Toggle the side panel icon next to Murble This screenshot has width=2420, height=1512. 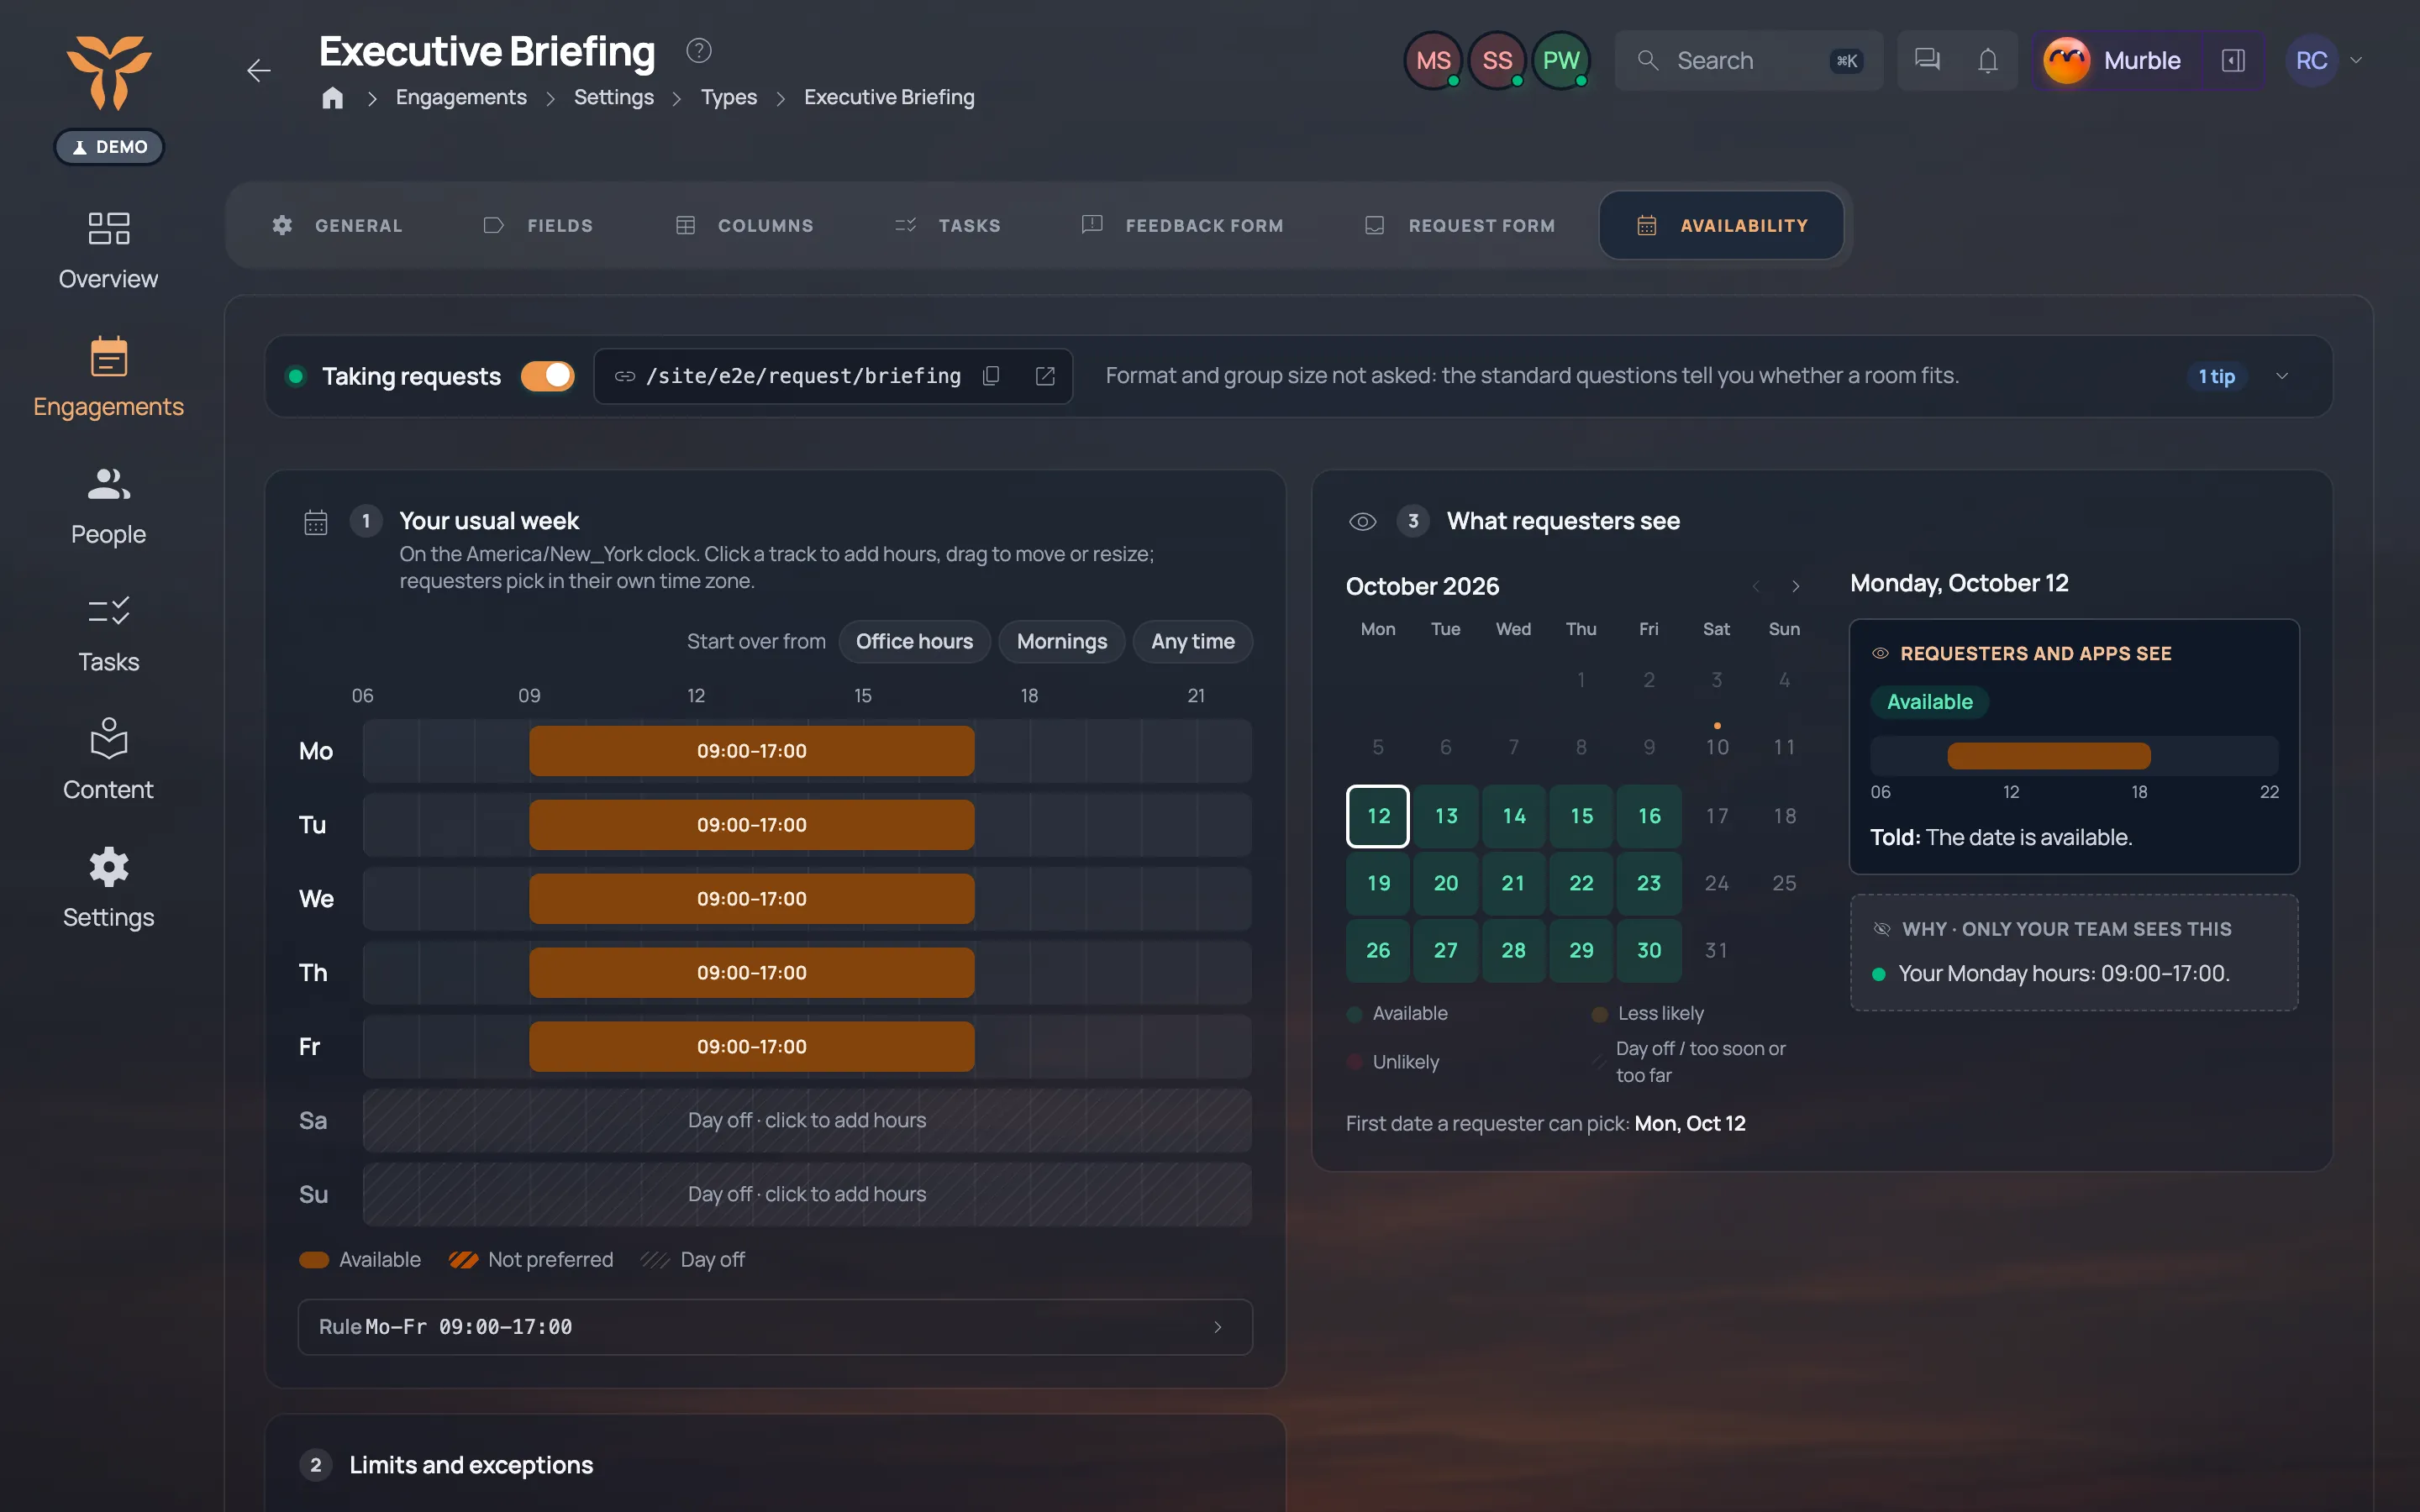tap(2233, 60)
